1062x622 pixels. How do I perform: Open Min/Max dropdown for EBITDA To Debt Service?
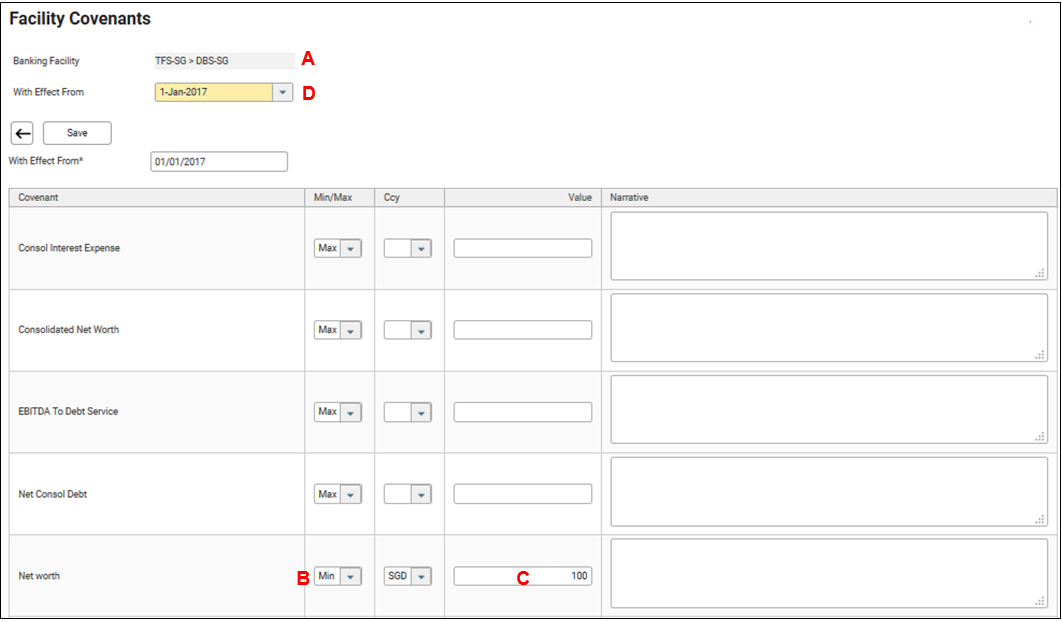[x=338, y=412]
